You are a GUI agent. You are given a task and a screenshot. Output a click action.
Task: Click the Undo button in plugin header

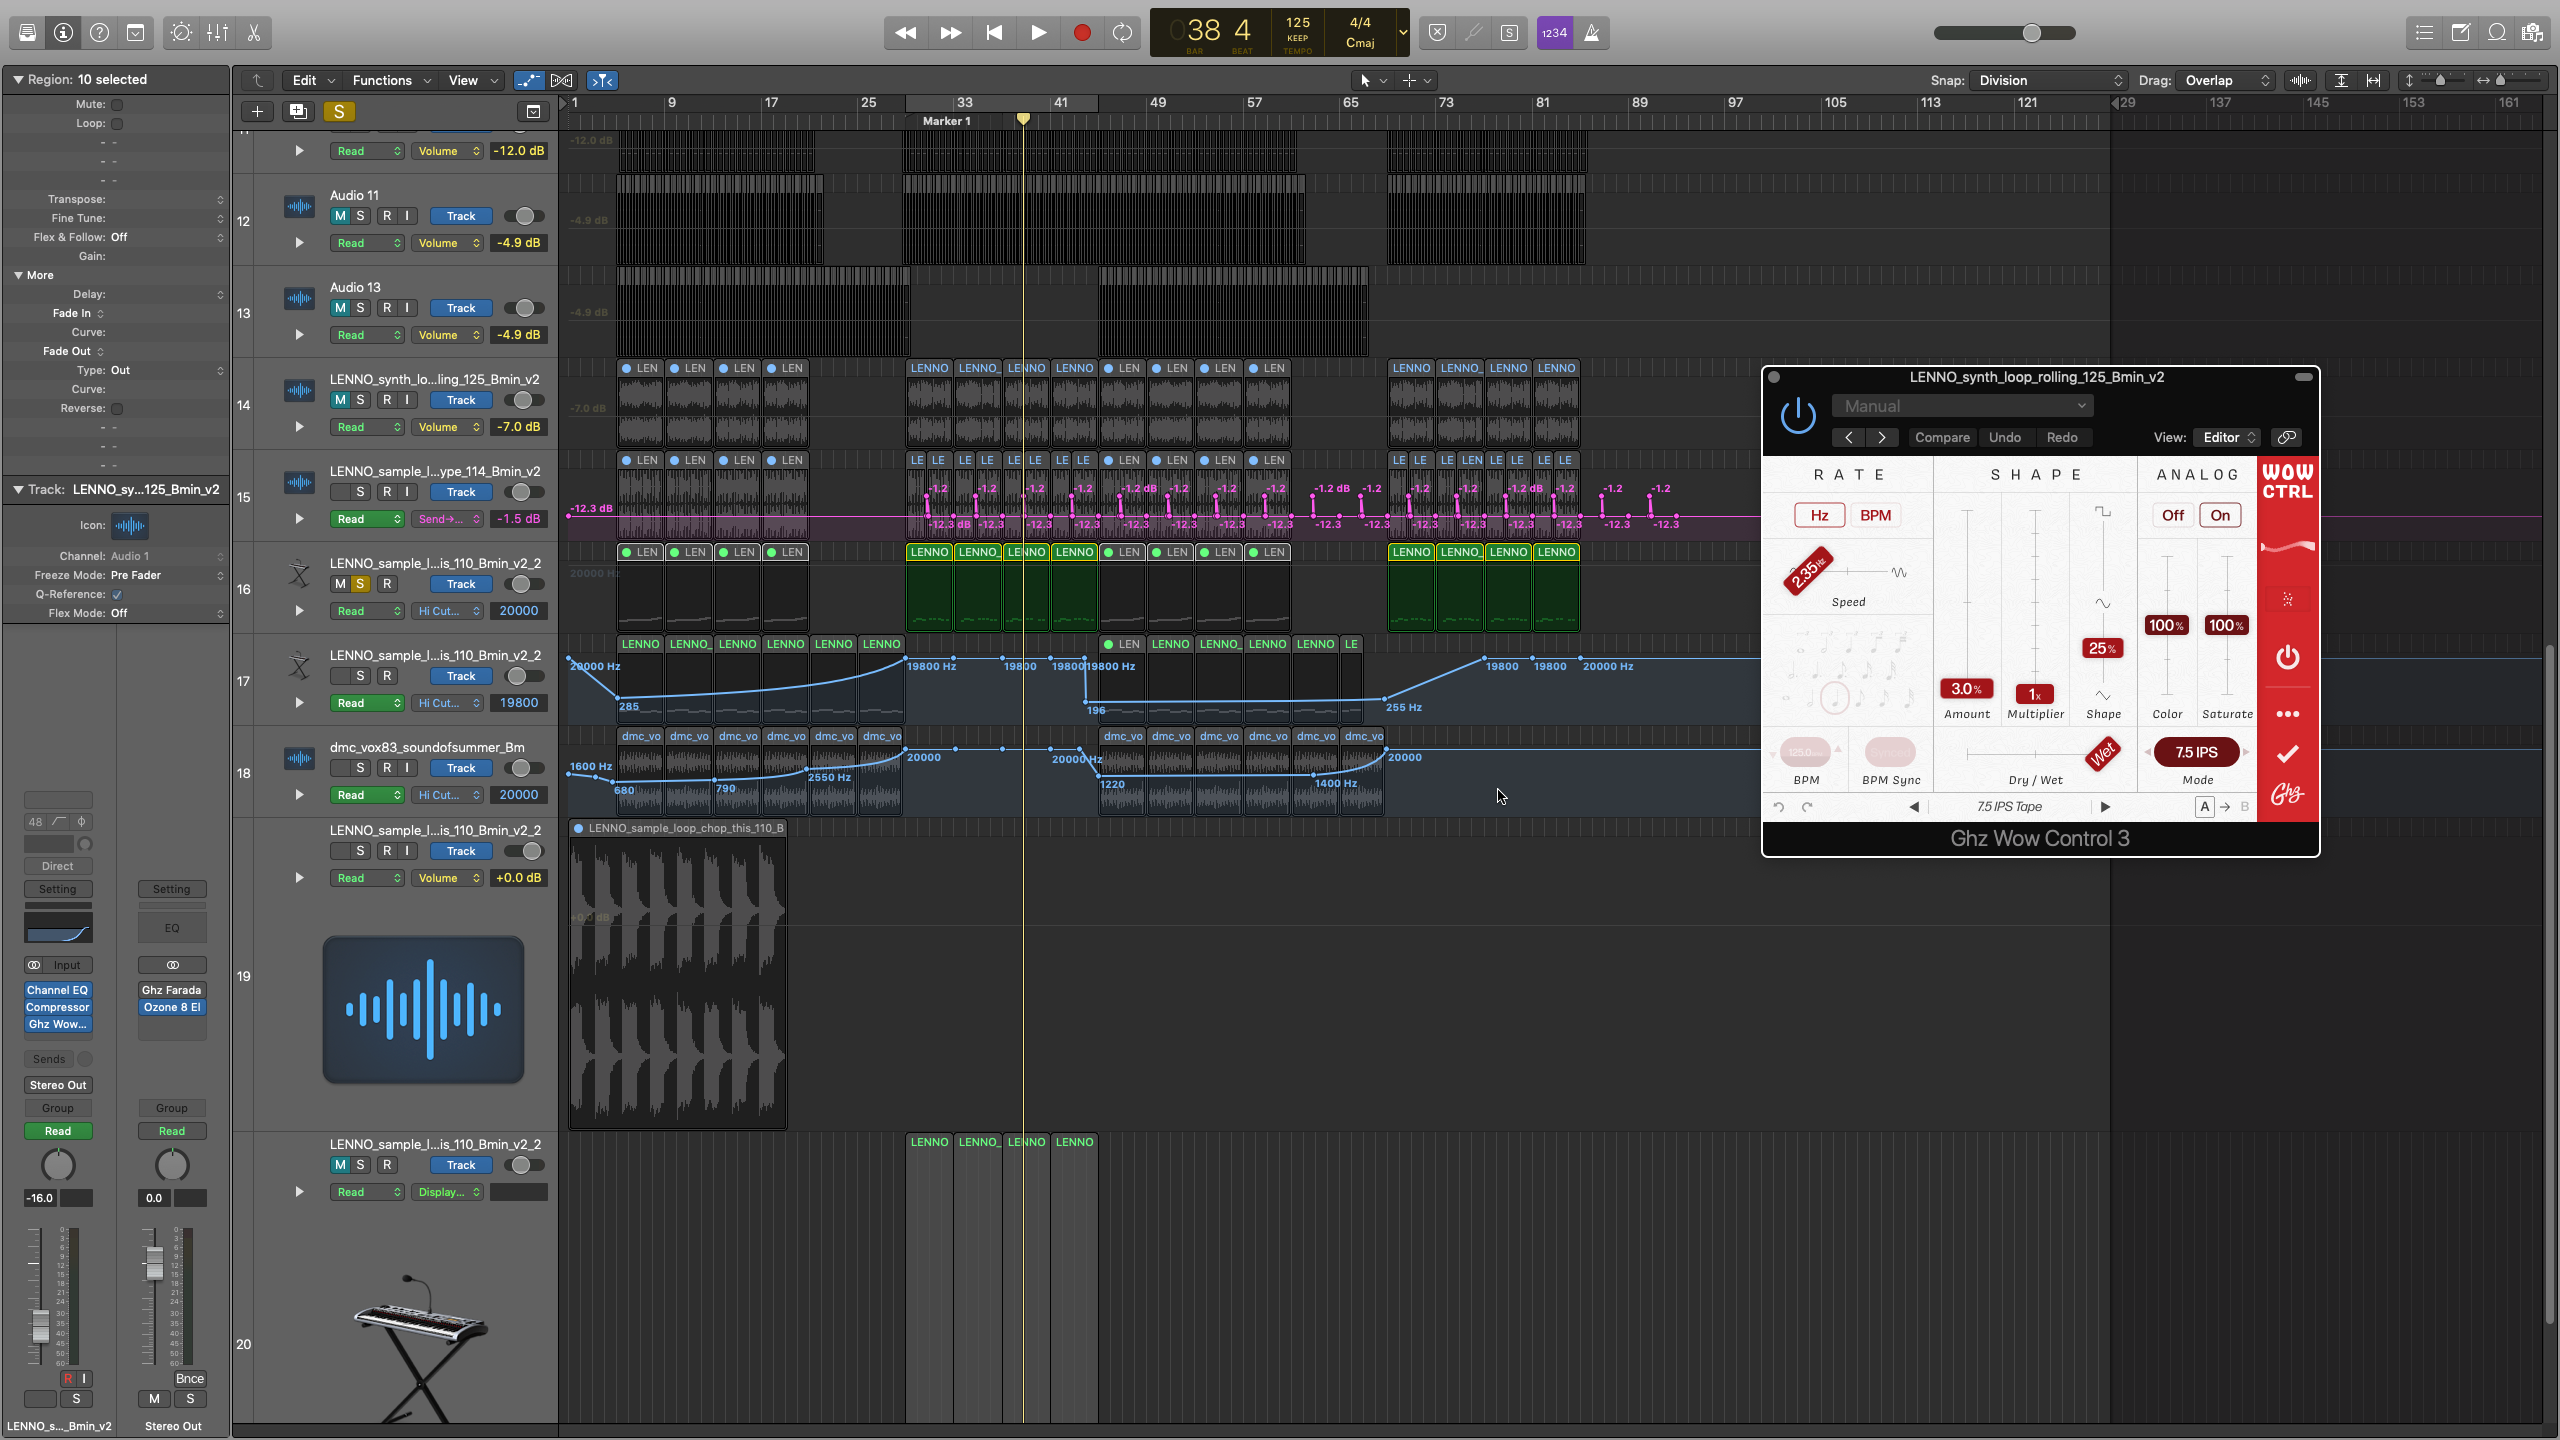[x=2004, y=436]
